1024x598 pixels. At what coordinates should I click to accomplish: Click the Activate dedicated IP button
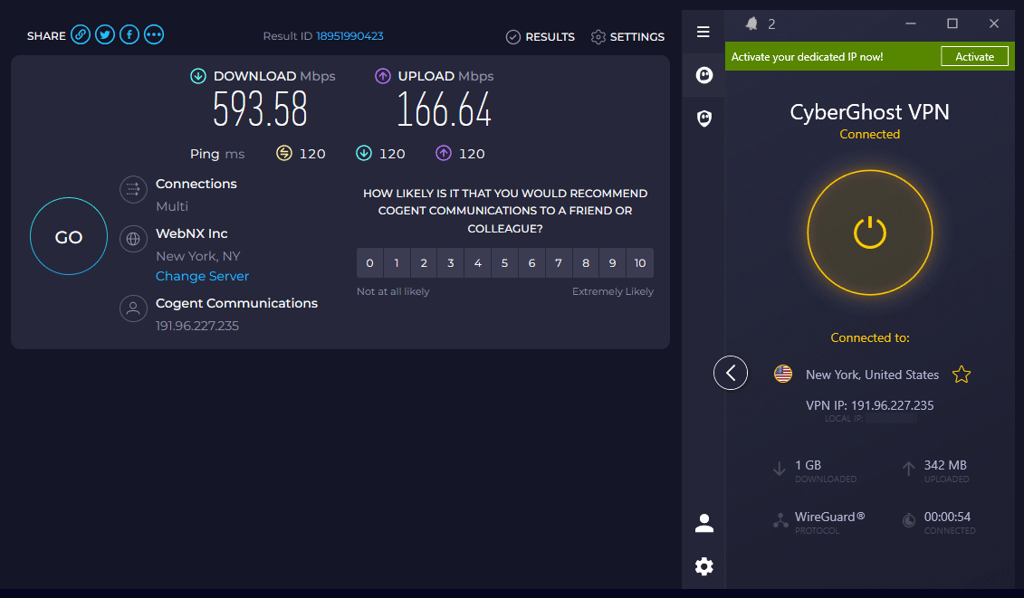tap(974, 57)
